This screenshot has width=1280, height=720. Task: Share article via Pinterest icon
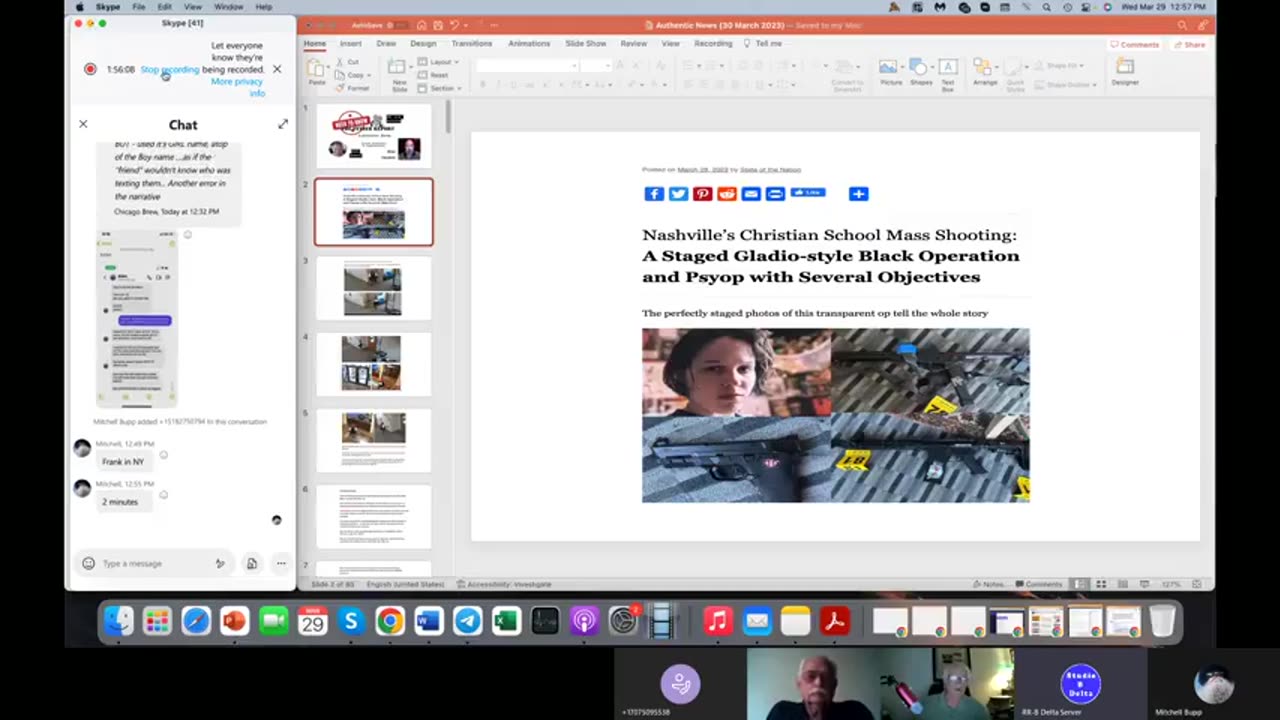click(702, 194)
